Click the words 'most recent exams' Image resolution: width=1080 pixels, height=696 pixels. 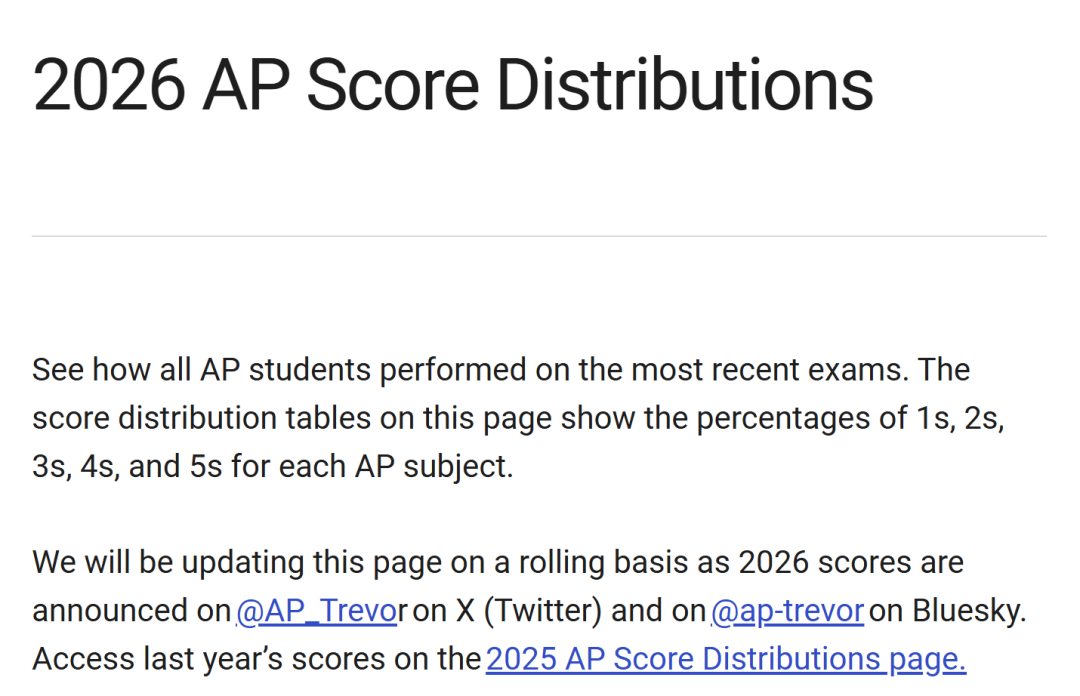766,370
